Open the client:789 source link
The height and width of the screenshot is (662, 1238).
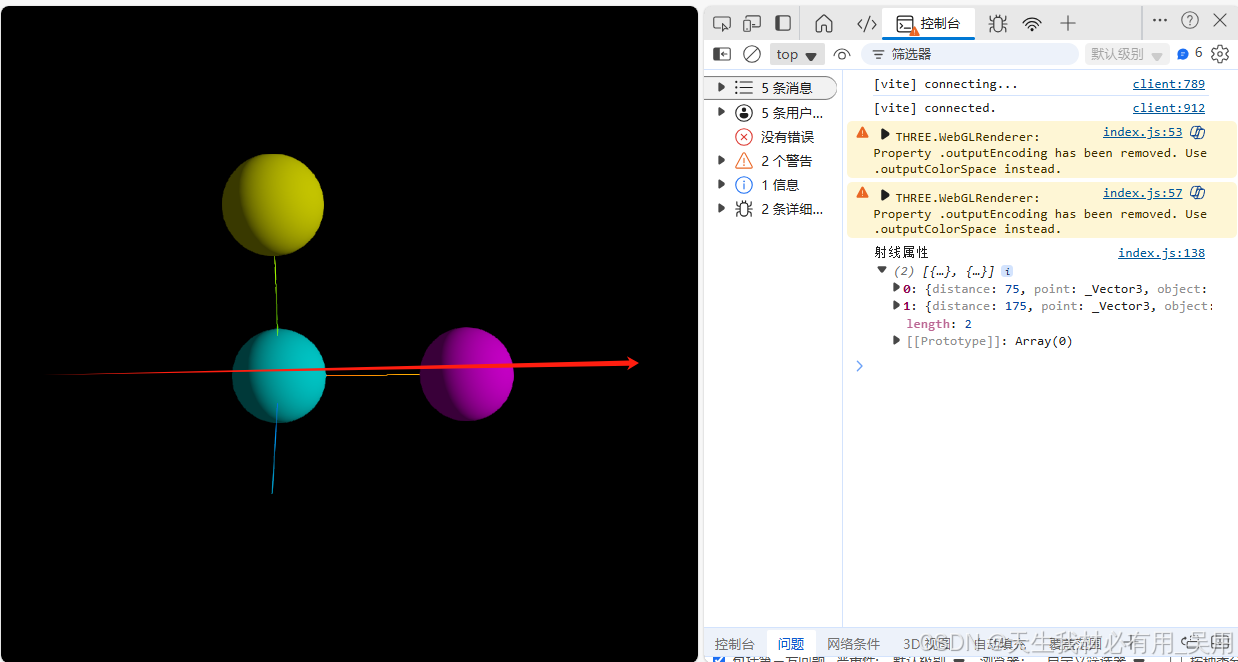pos(1168,84)
